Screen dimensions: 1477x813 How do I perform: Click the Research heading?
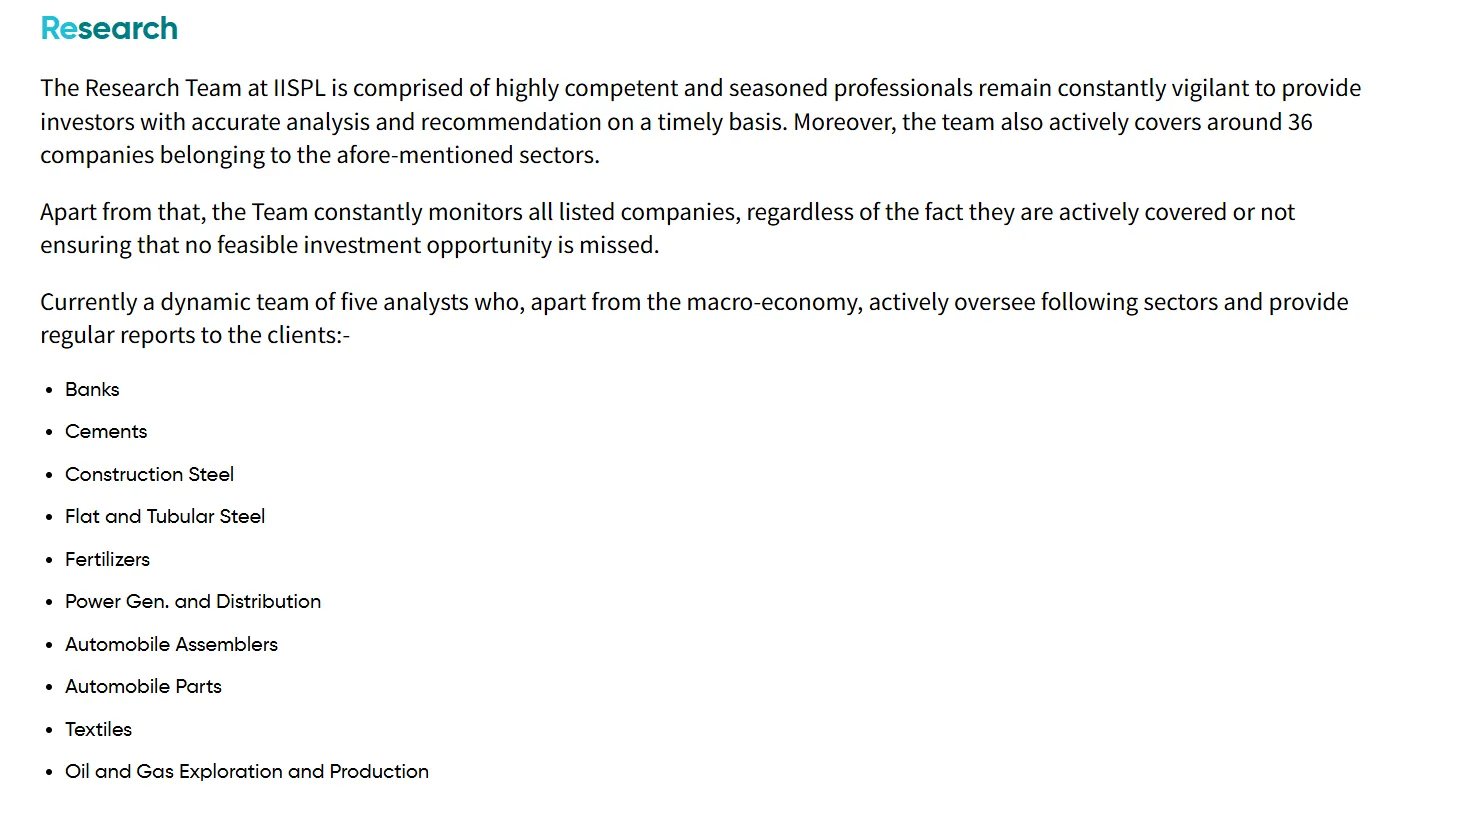109,29
